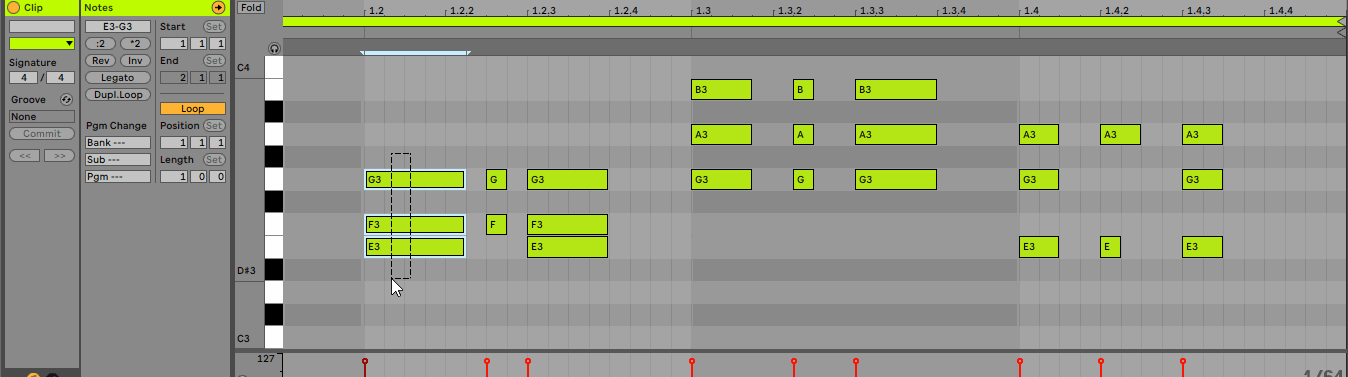Click the Commit groove button
Screen dimensions: 1348x377
click(42, 134)
